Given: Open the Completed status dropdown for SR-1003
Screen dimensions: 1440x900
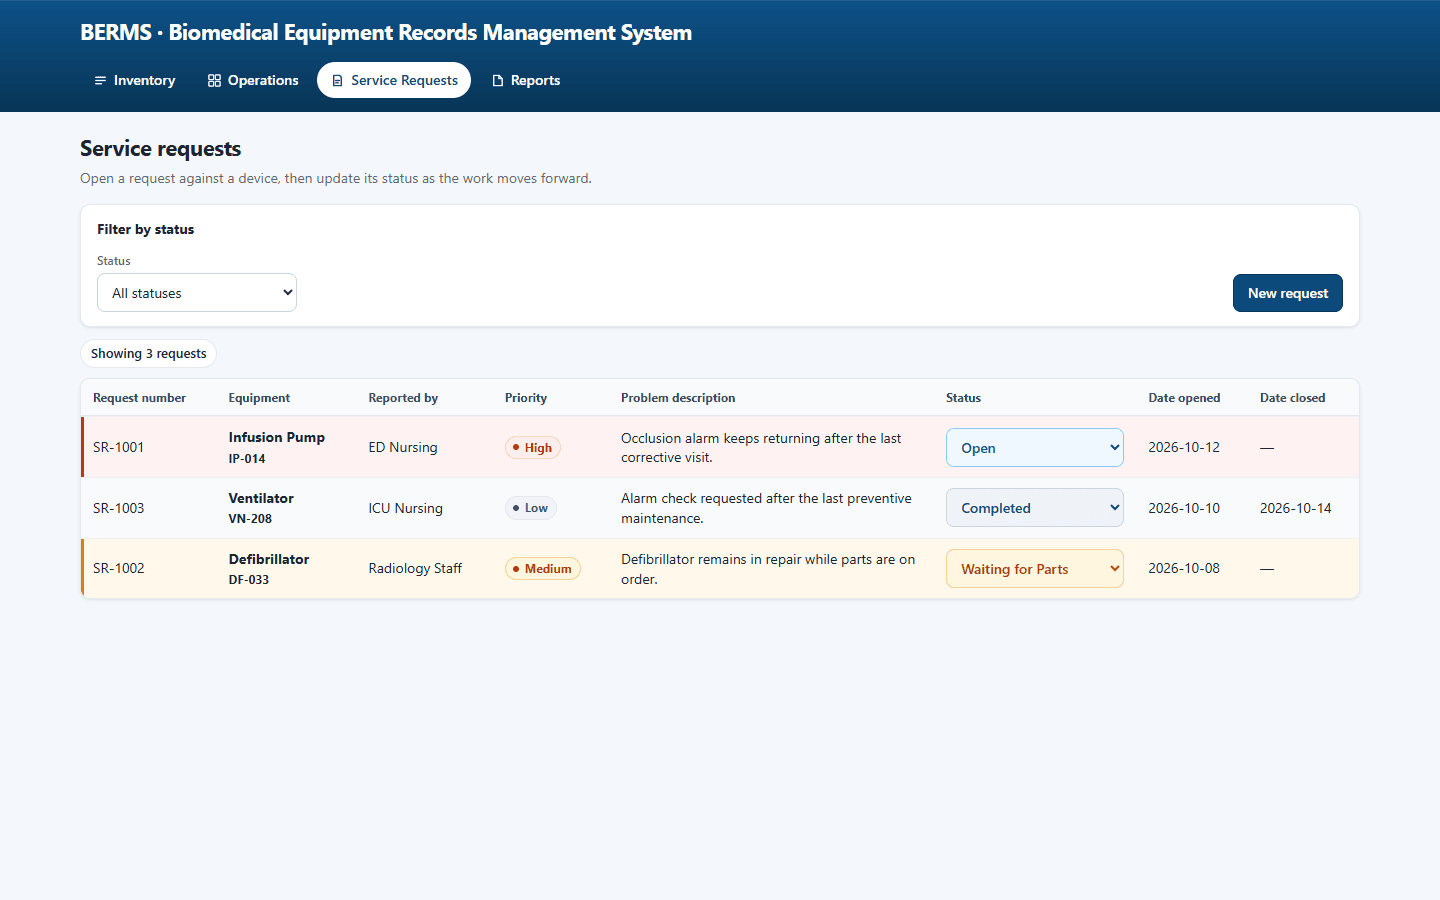Looking at the screenshot, I should [x=1035, y=508].
